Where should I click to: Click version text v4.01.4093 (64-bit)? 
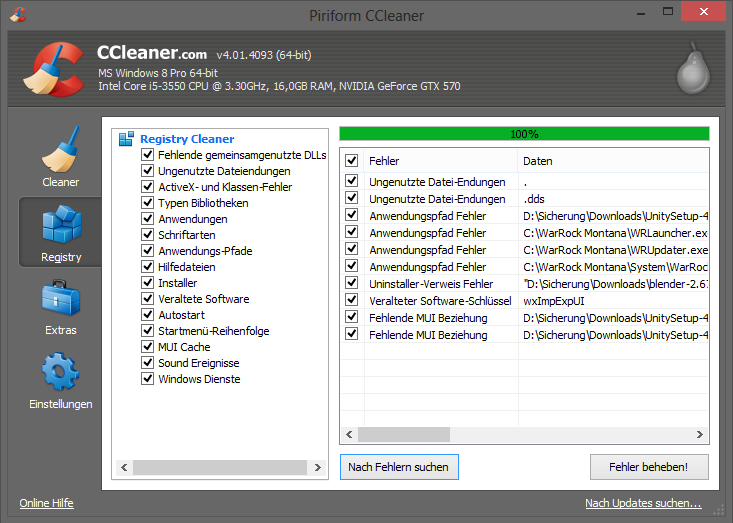tap(264, 55)
